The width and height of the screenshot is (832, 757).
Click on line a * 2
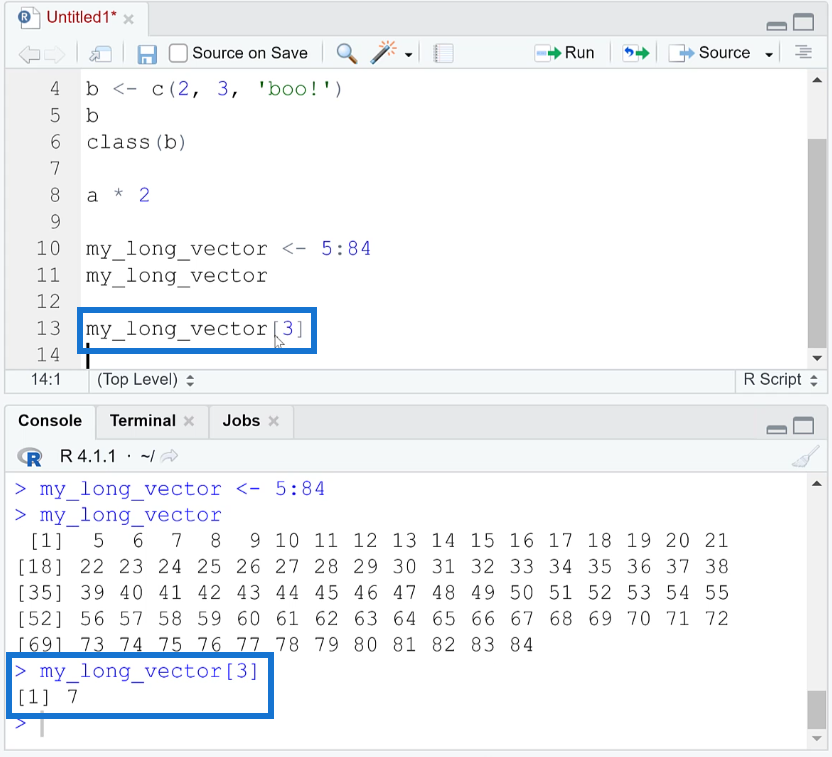pyautogui.click(x=118, y=195)
